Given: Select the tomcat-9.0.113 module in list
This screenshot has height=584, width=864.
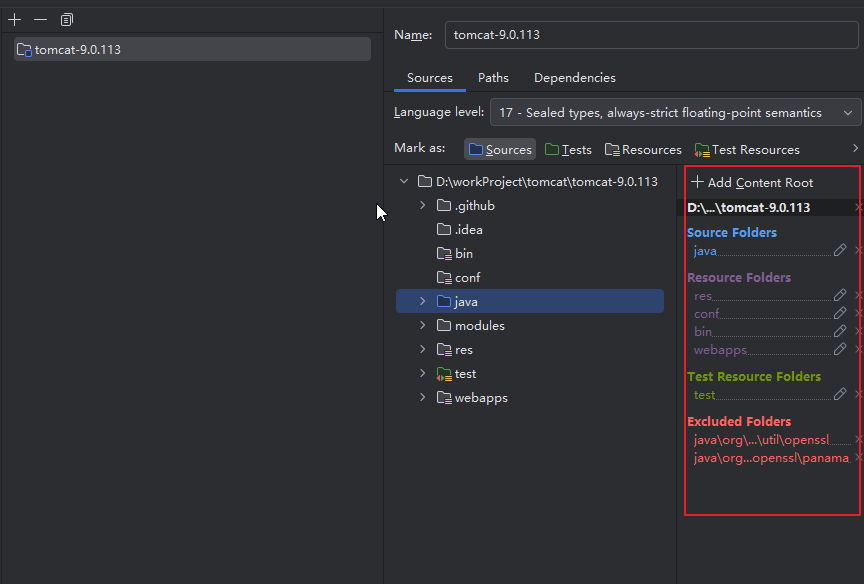Looking at the screenshot, I should click(192, 50).
